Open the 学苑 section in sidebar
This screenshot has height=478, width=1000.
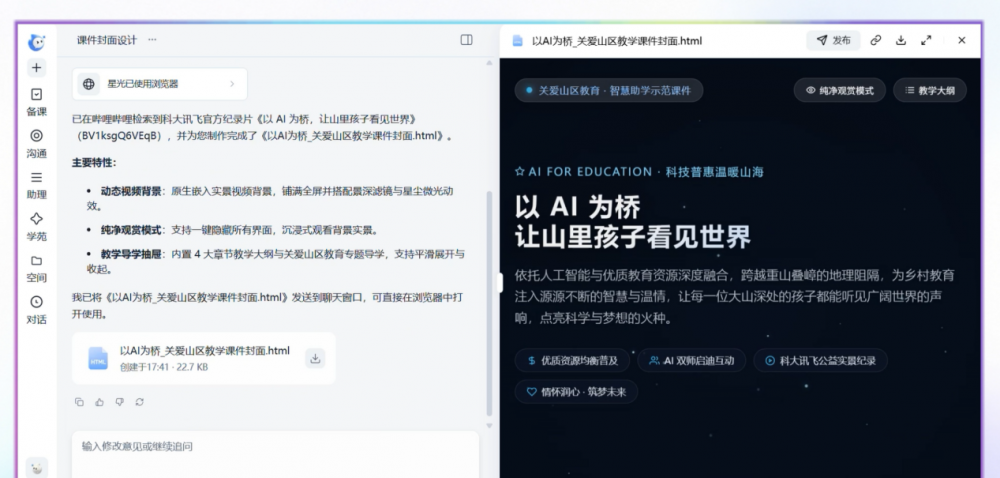click(x=36, y=226)
